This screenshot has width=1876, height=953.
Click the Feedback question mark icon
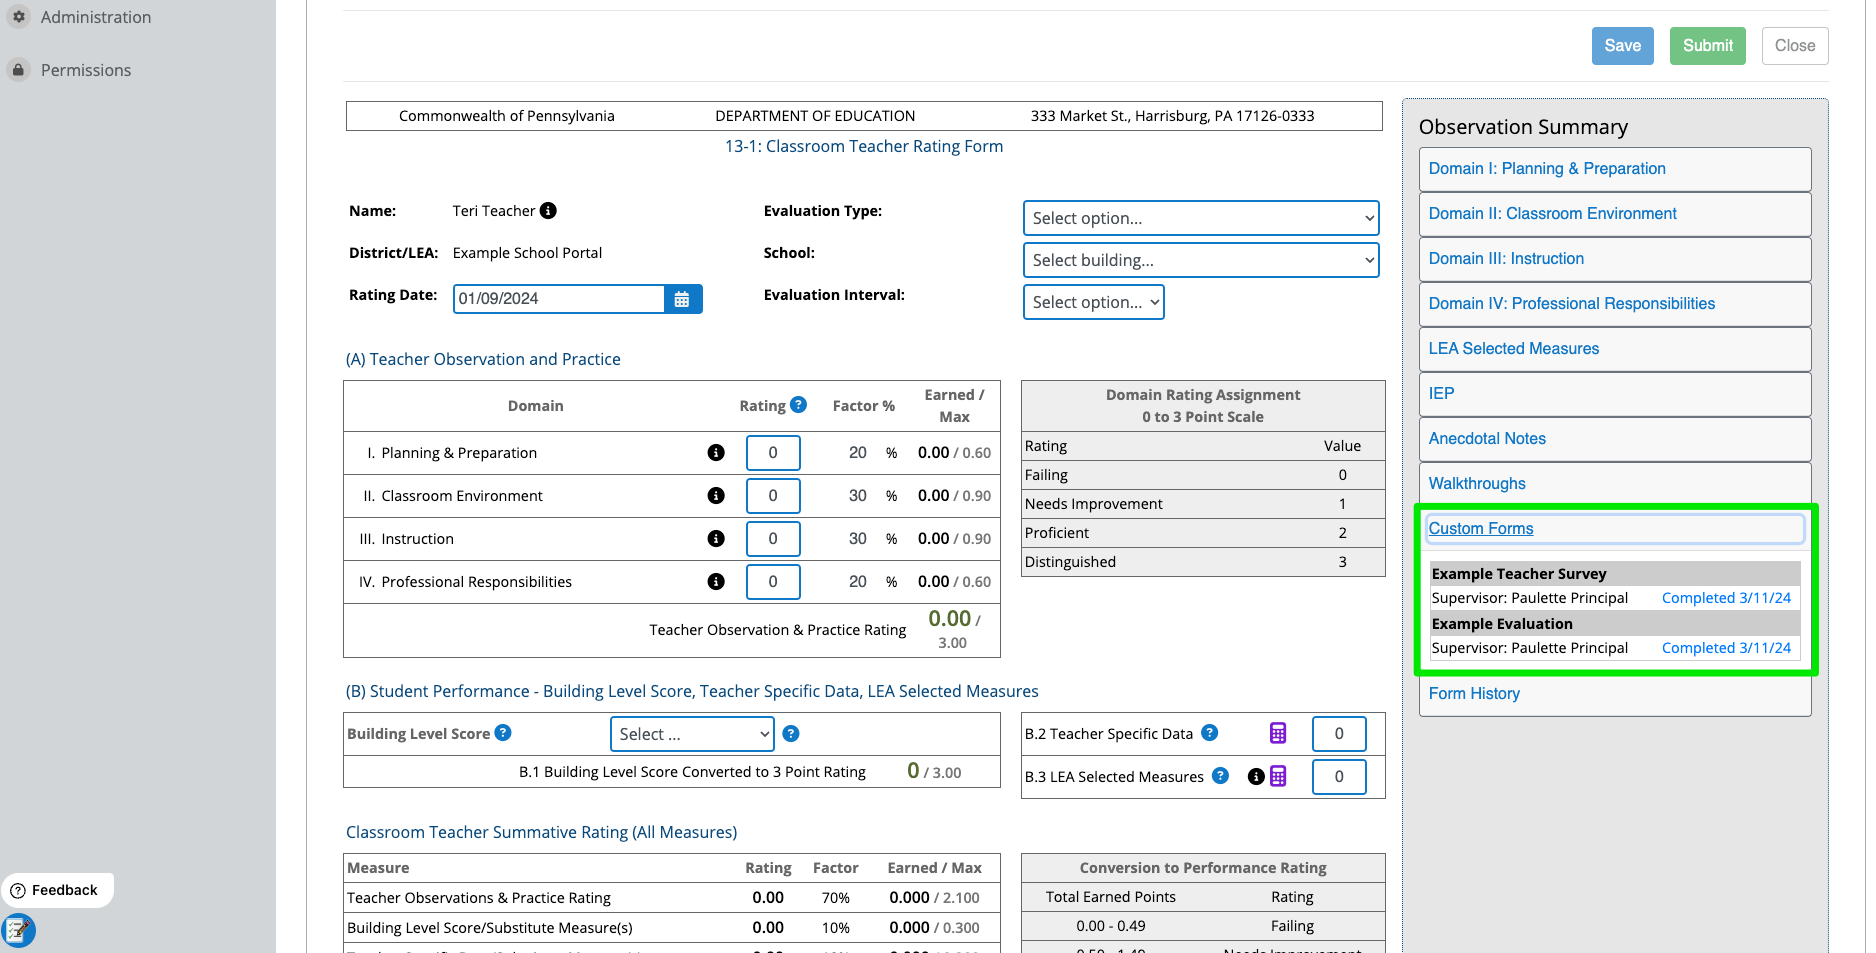[x=18, y=891]
